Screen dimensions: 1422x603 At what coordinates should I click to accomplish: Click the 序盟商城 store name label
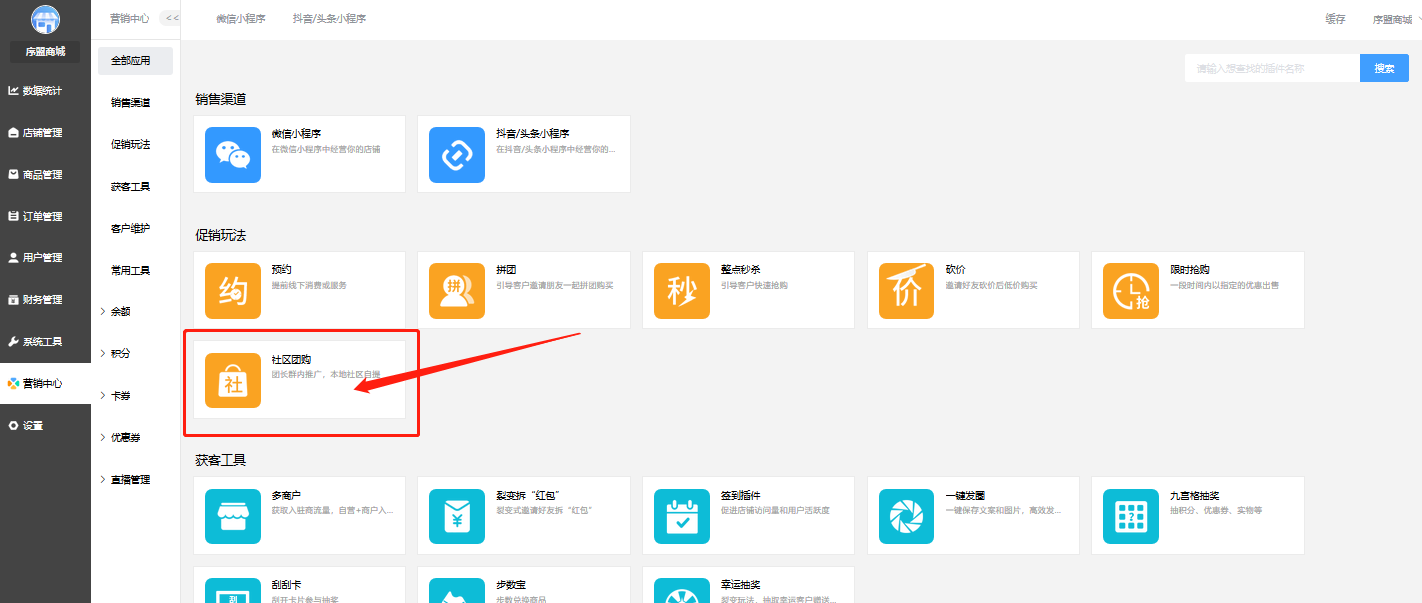(x=45, y=51)
